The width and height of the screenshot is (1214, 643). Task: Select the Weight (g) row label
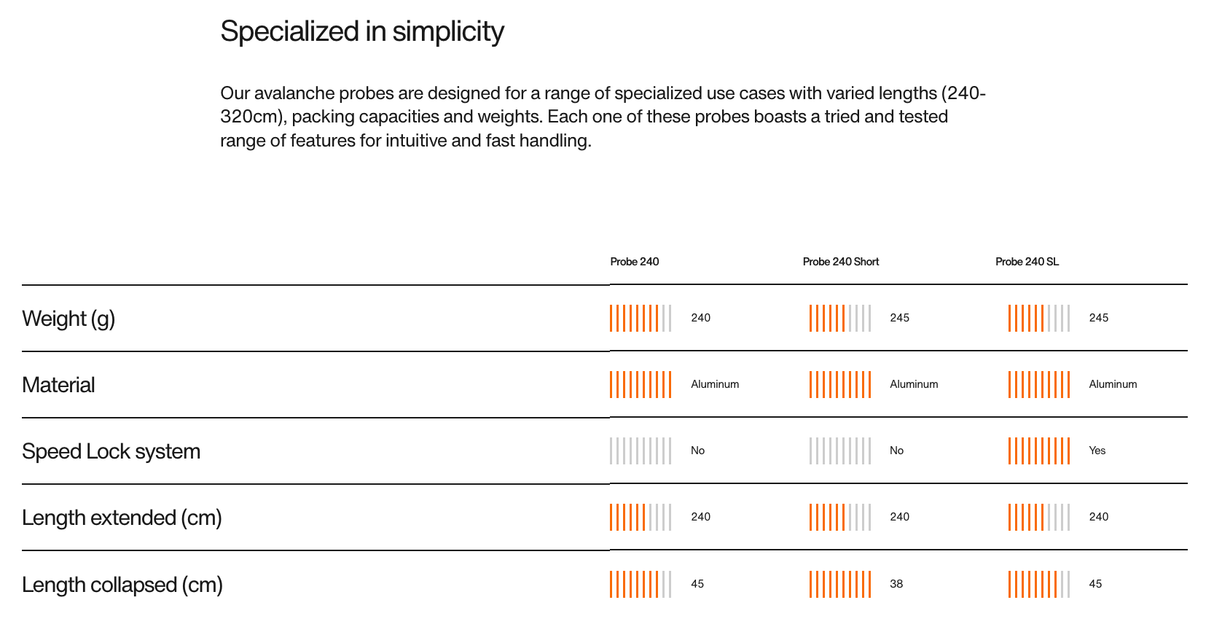(68, 319)
